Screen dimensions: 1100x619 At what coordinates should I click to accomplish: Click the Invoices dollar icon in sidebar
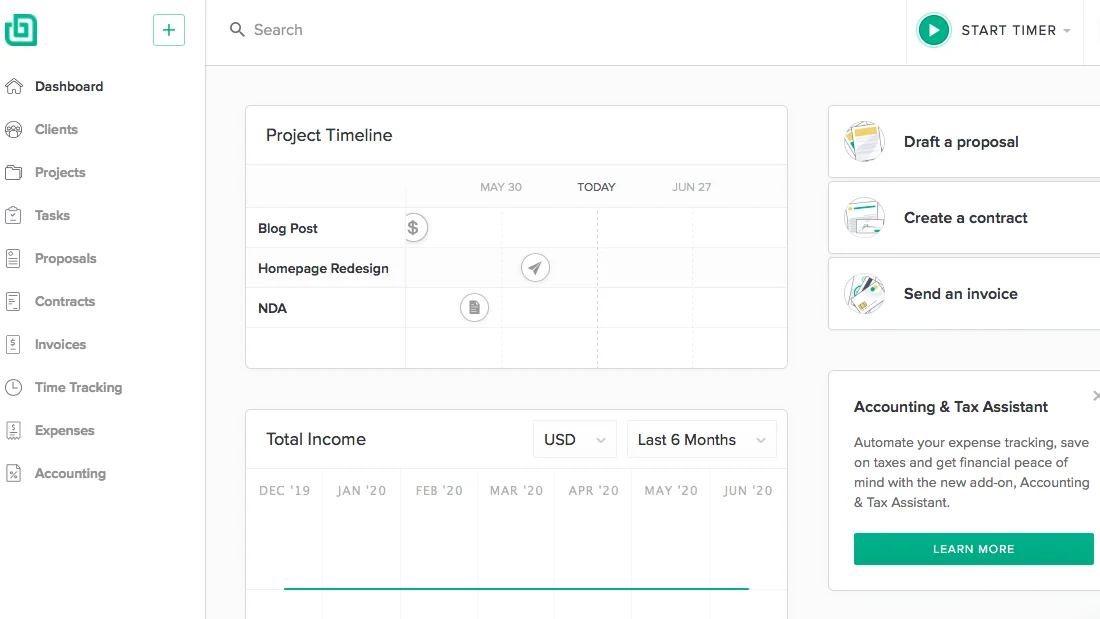click(x=14, y=344)
